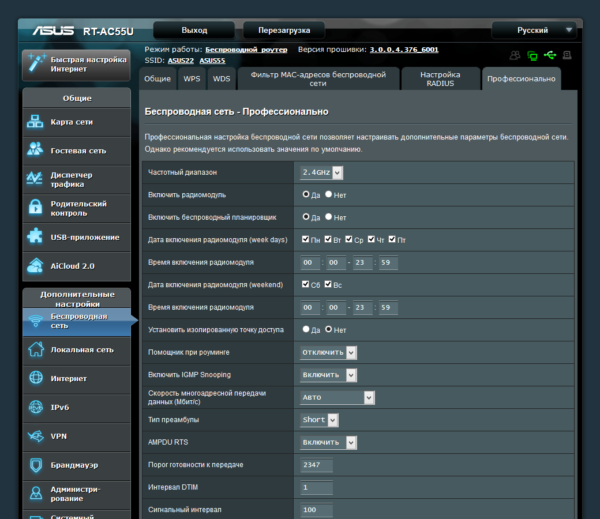The image size is (600, 519).
Task: Select Нет for Включить радиомодуль
Action: click(x=328, y=194)
